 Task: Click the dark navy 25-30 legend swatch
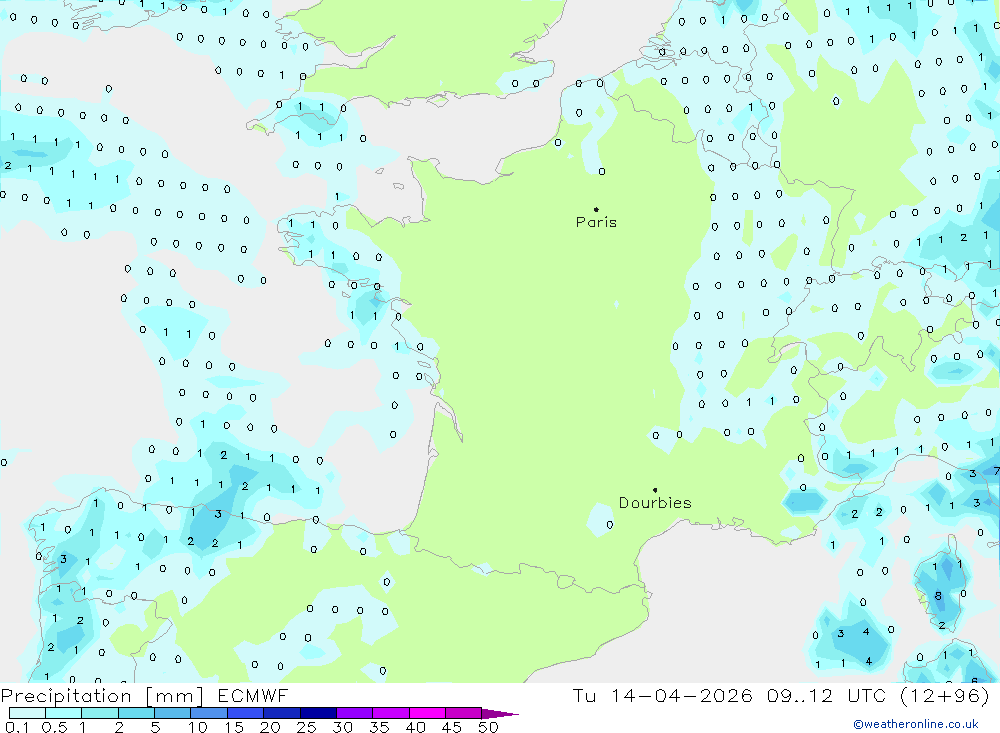click(x=318, y=713)
